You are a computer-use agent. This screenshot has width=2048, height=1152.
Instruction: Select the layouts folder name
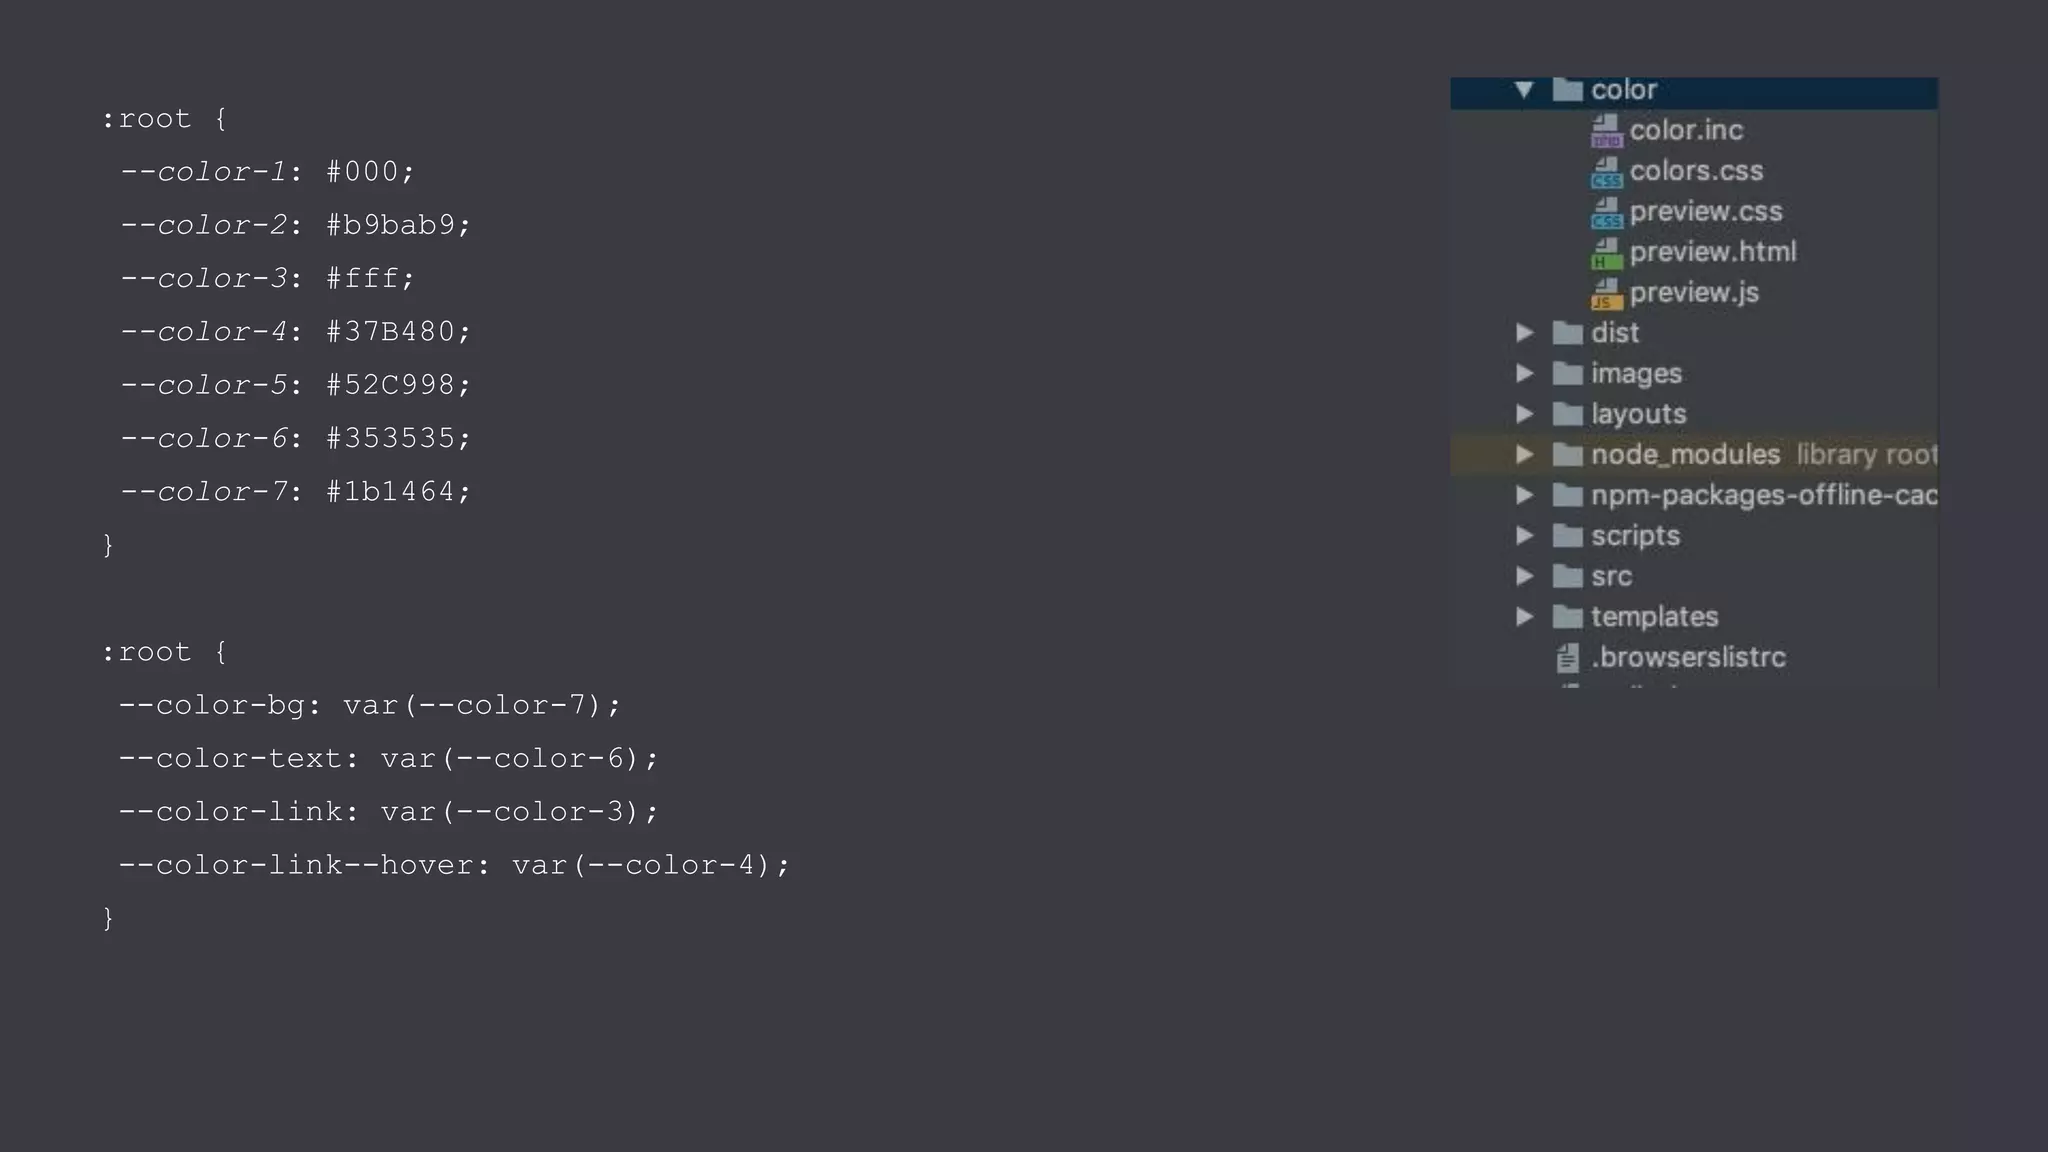point(1638,413)
